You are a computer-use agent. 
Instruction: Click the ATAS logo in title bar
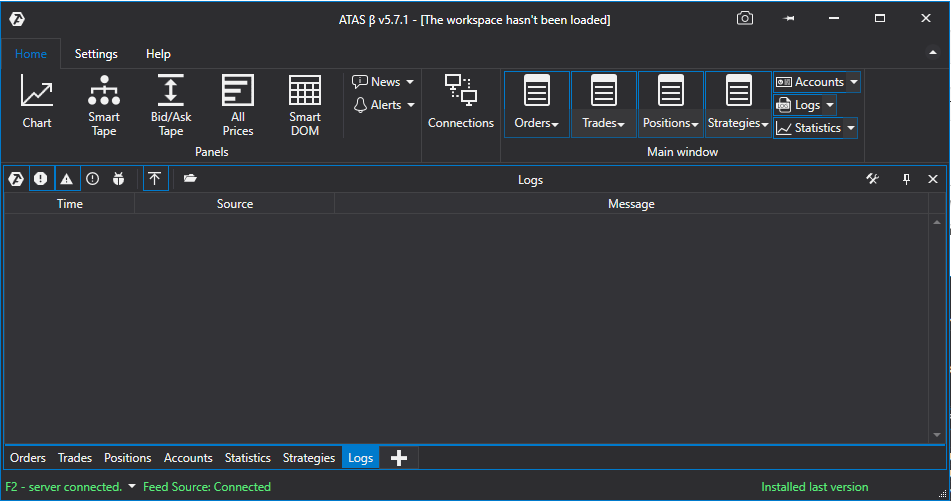pos(17,19)
